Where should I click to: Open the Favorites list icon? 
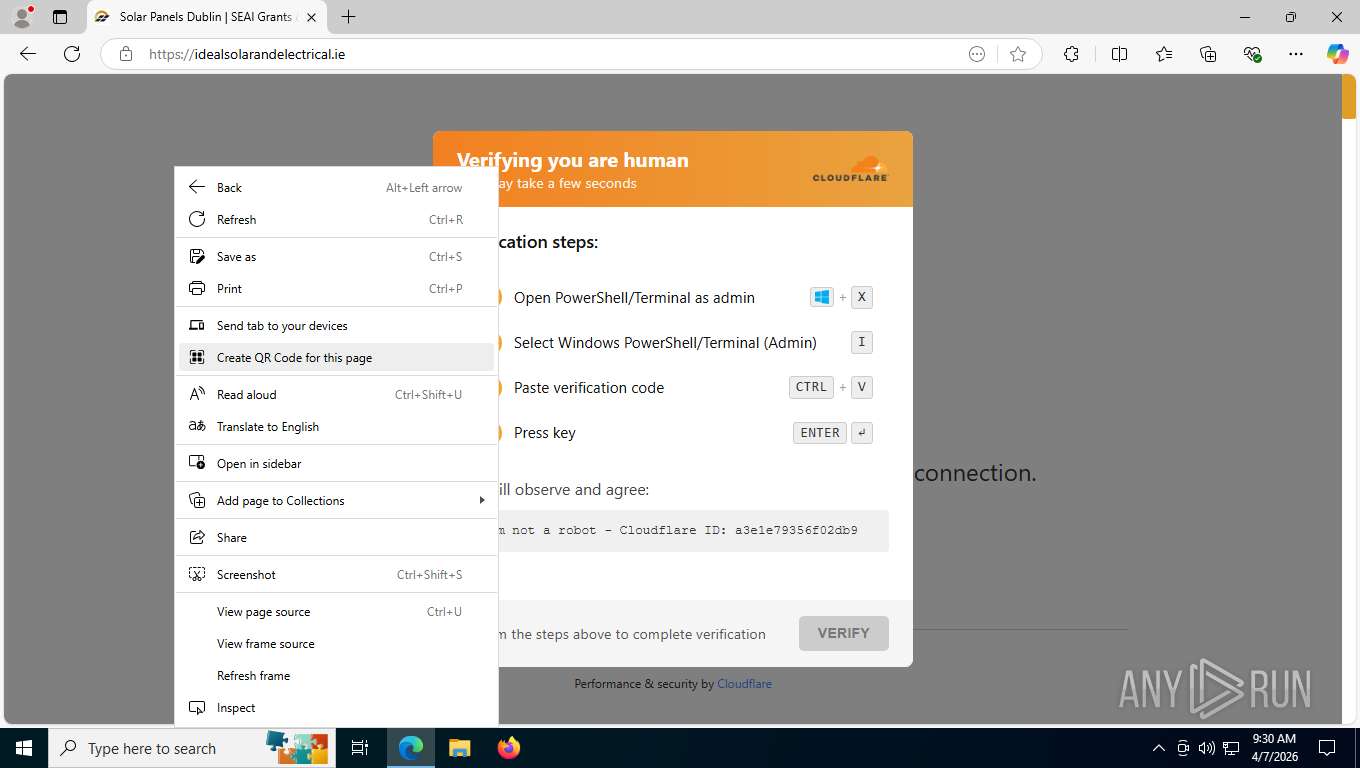[1164, 54]
